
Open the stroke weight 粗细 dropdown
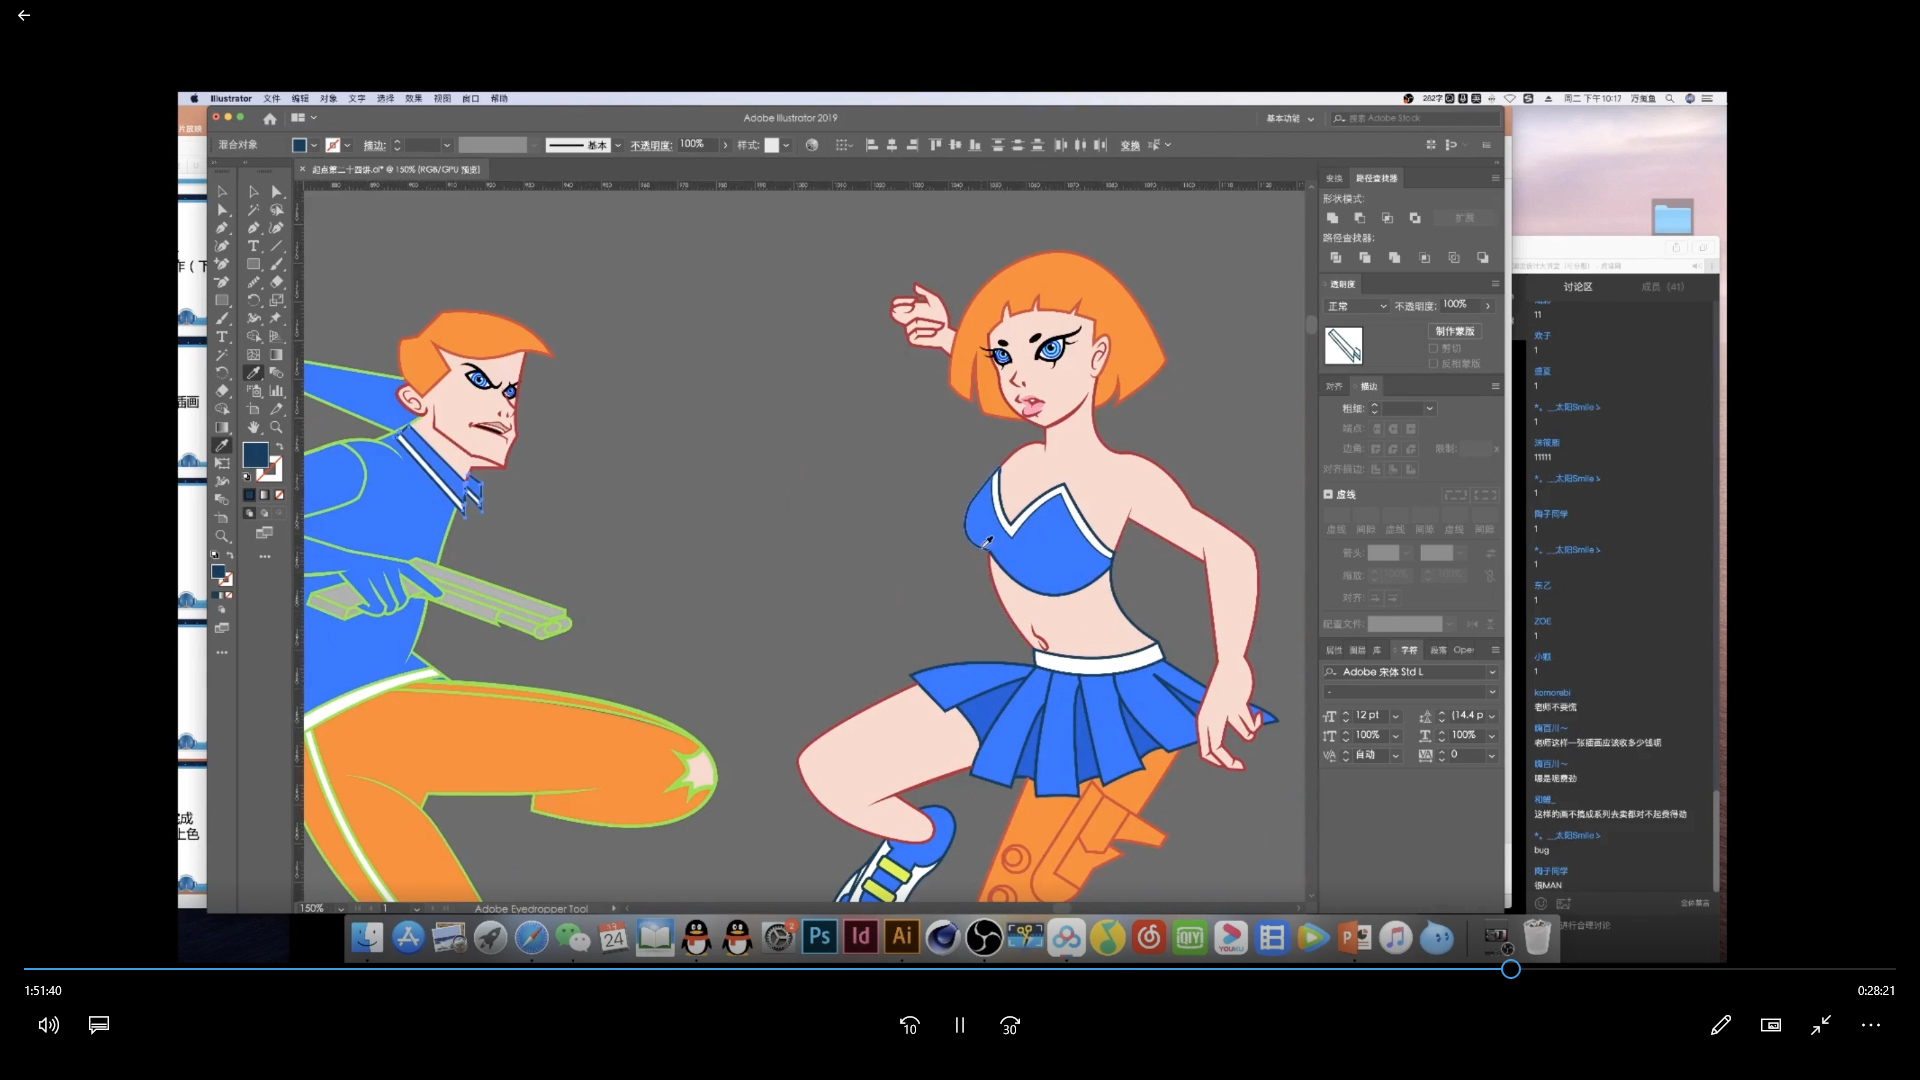tap(1430, 408)
